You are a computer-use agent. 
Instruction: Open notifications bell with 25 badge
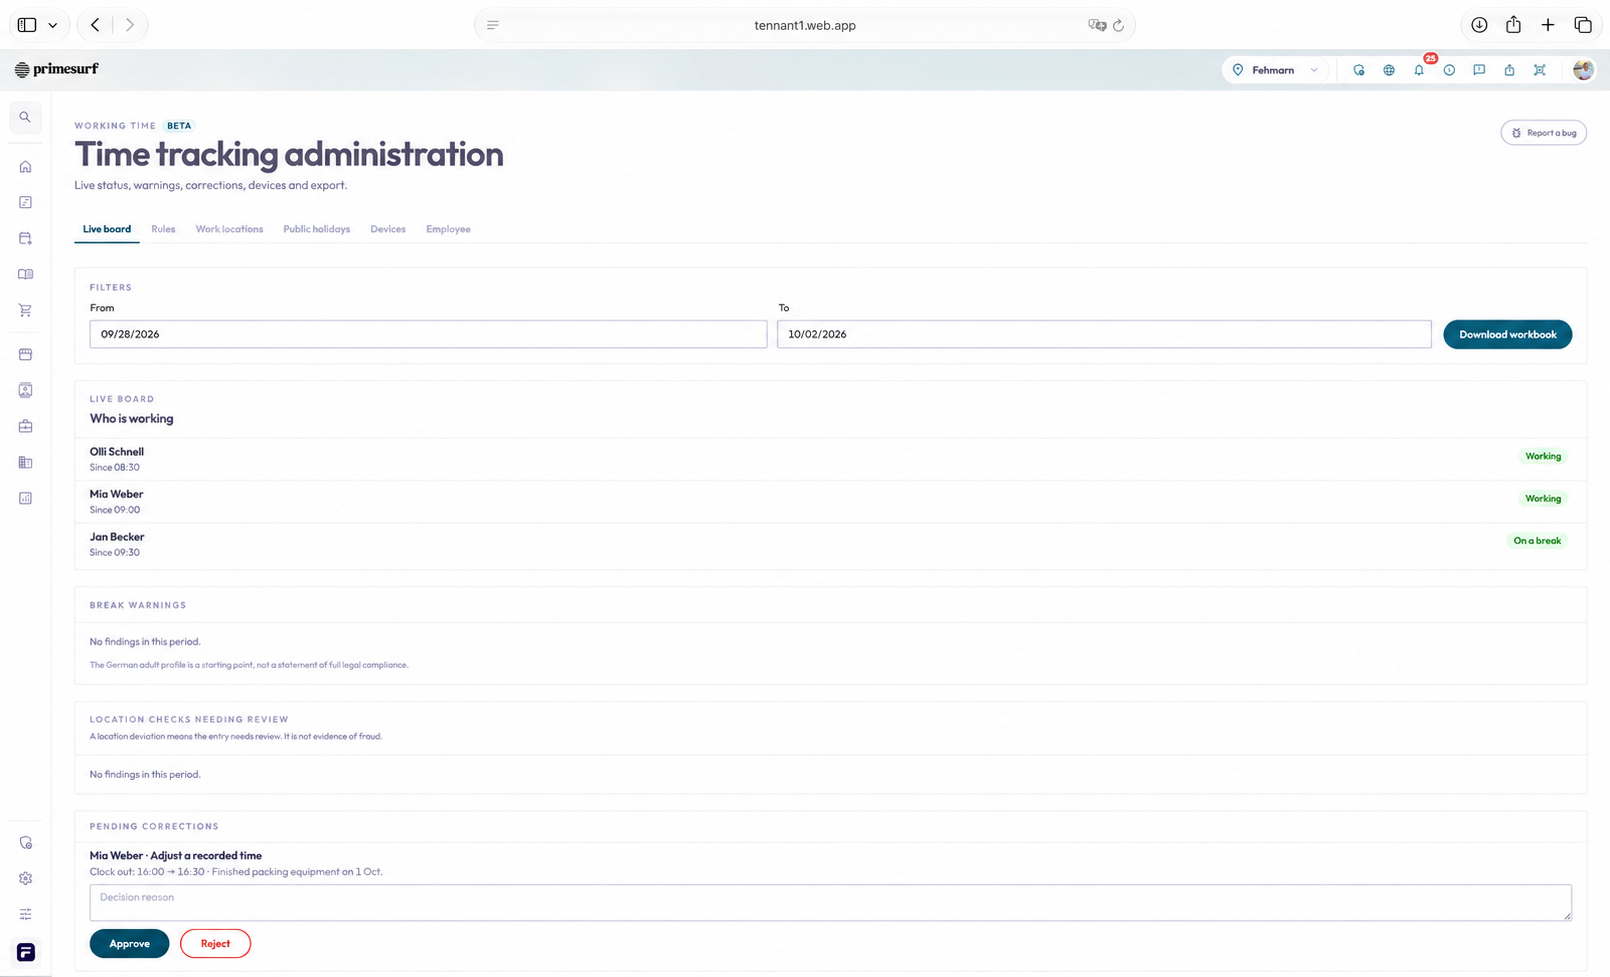1419,70
